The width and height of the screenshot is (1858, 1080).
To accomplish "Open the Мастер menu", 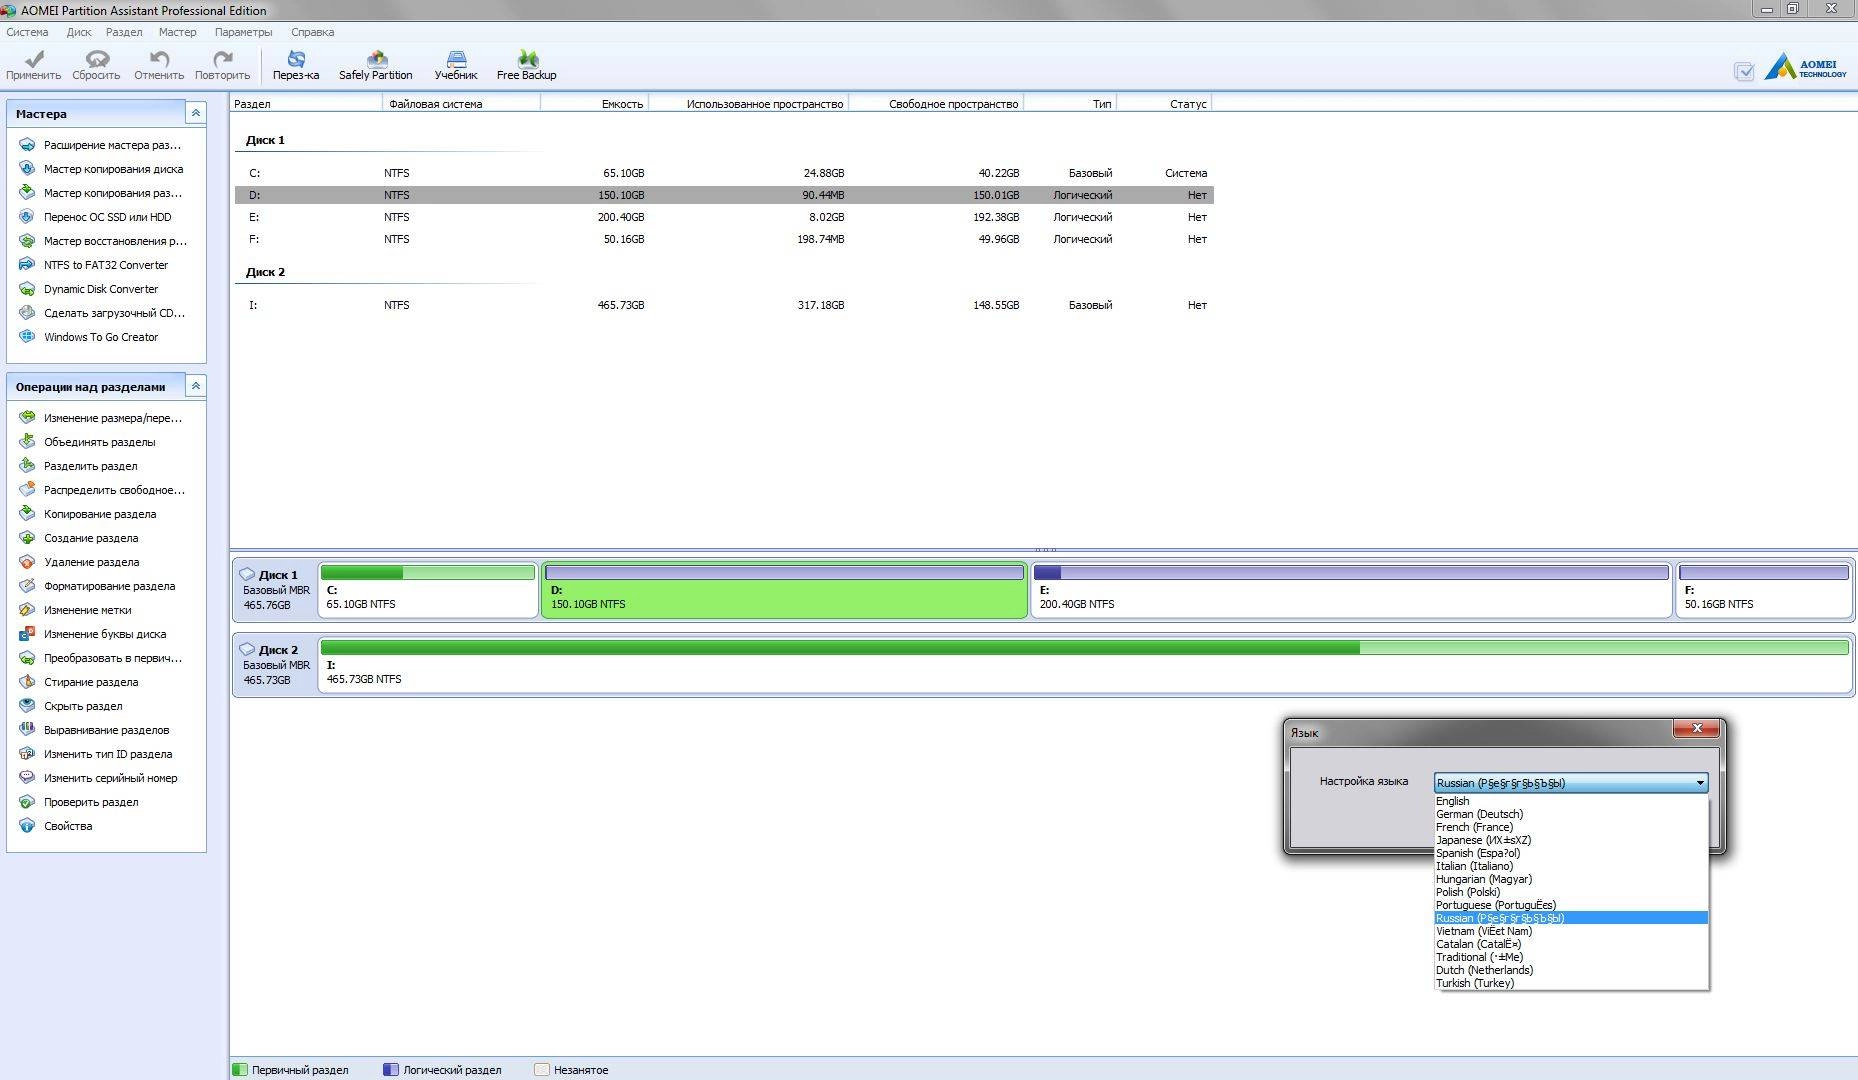I will [178, 32].
